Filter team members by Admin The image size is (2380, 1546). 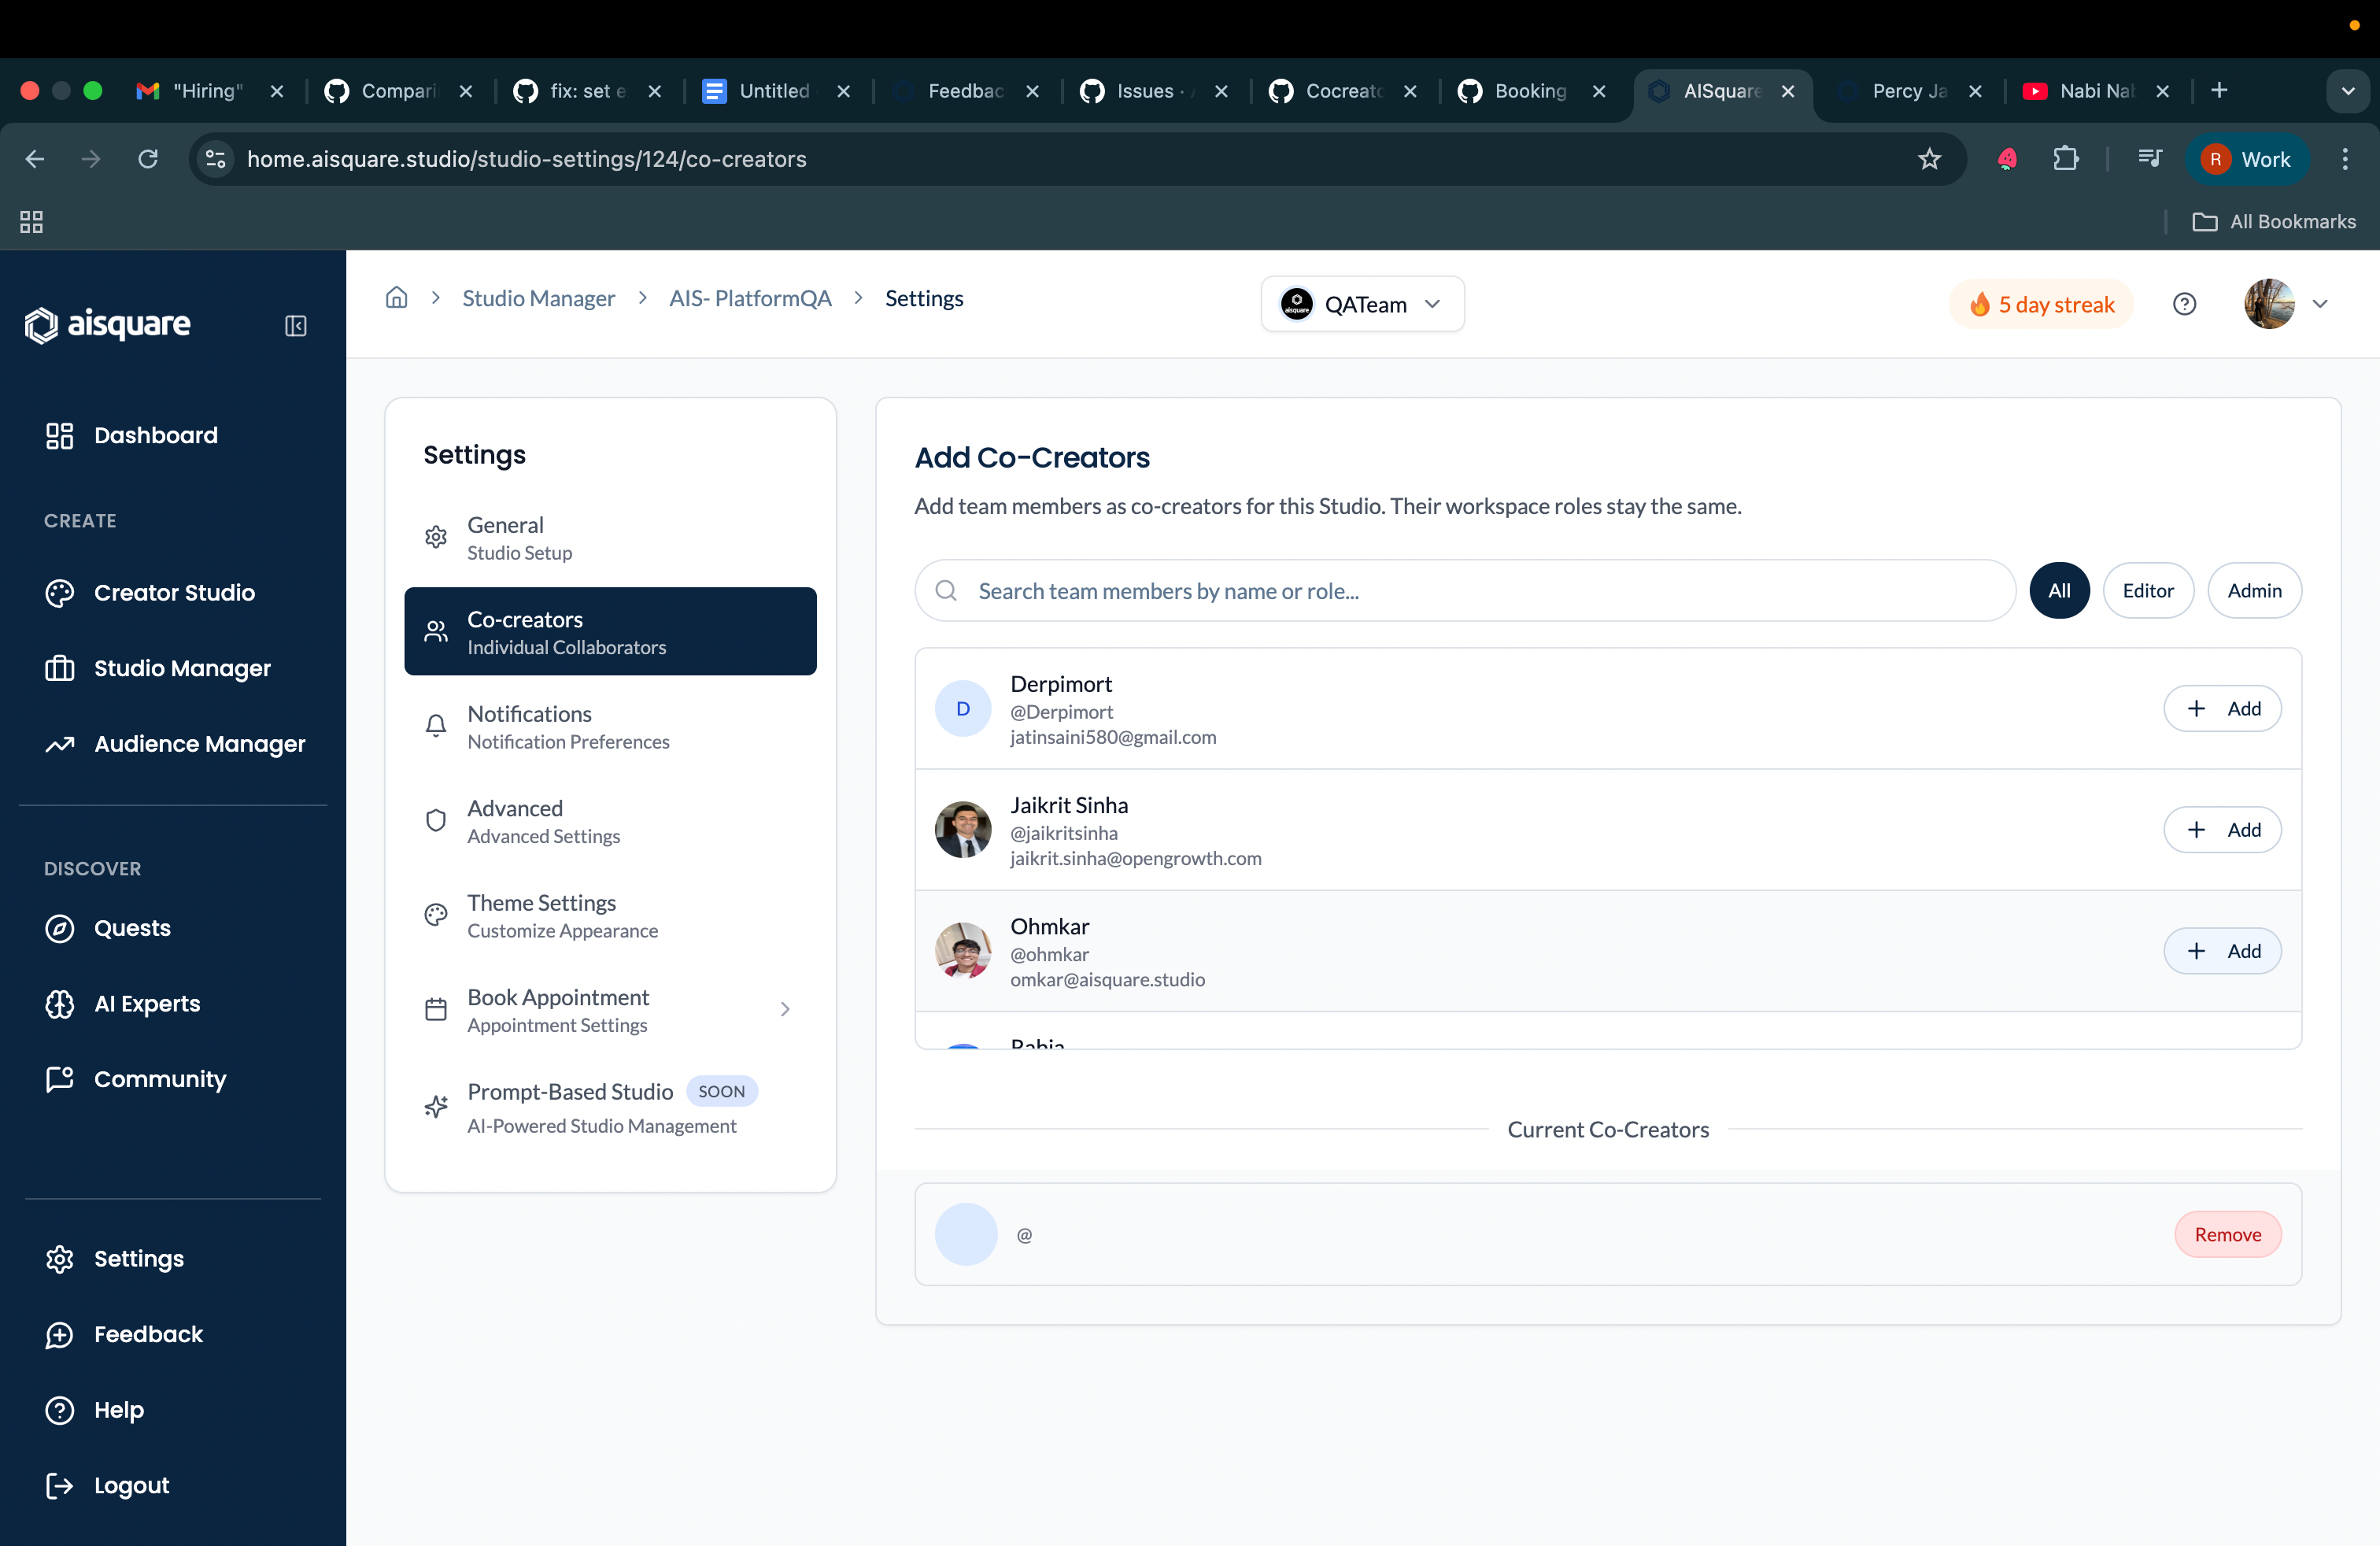coord(2254,591)
